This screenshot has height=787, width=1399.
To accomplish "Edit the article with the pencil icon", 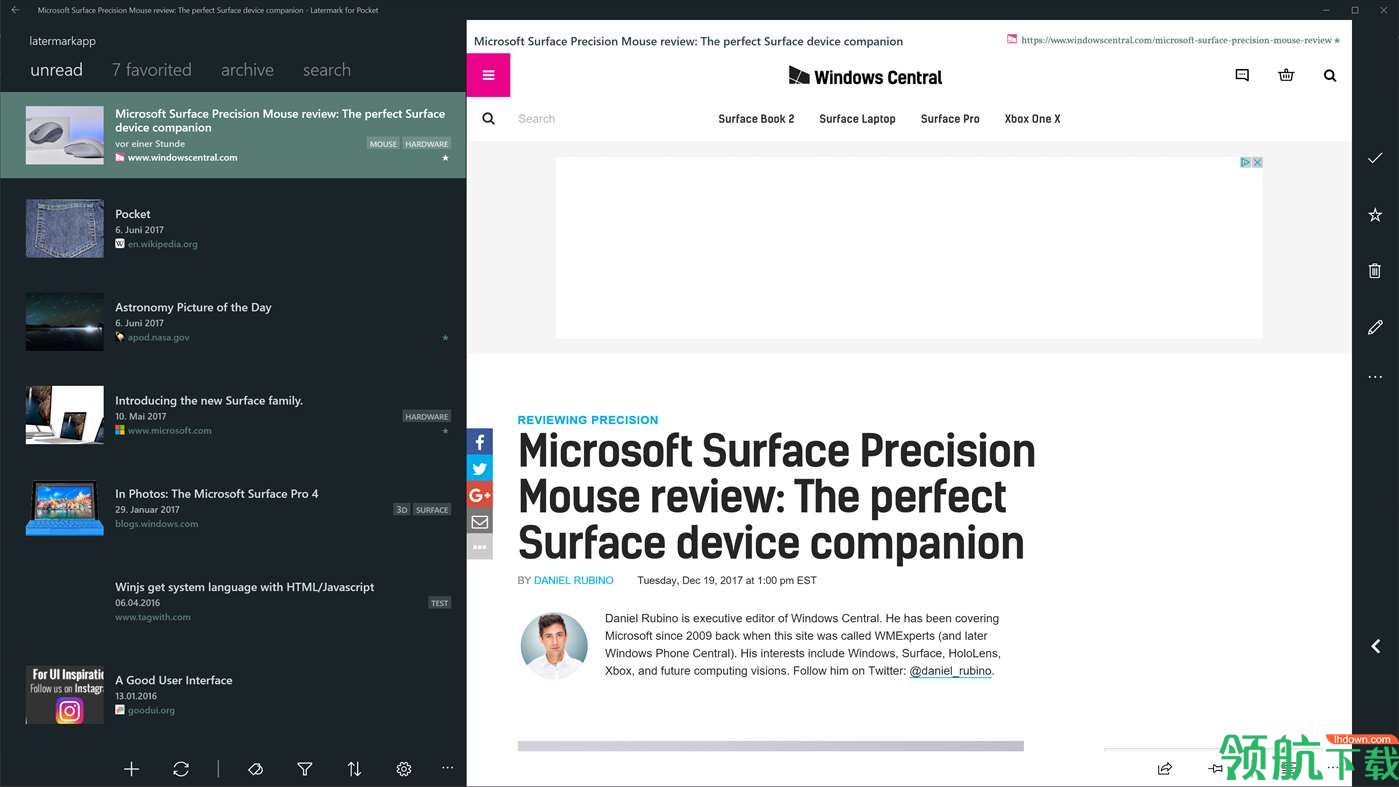I will tap(1375, 327).
